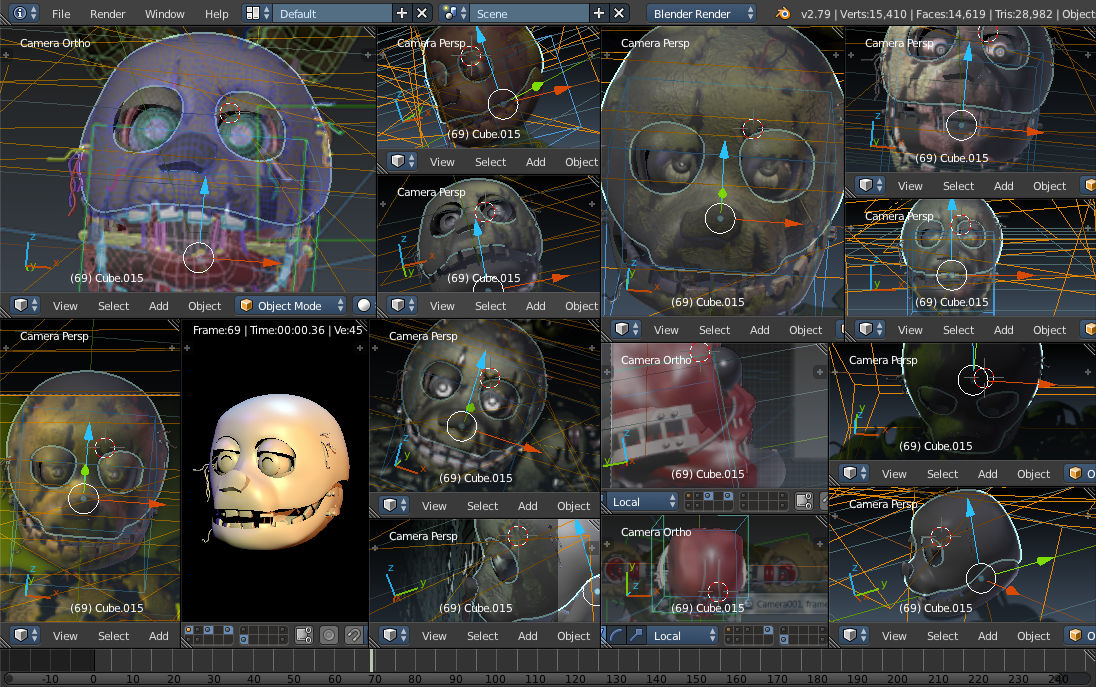Toggle the snap magnet icon in the rendered peach head viewport header
Screen dimensions: 1096x687
(354, 635)
